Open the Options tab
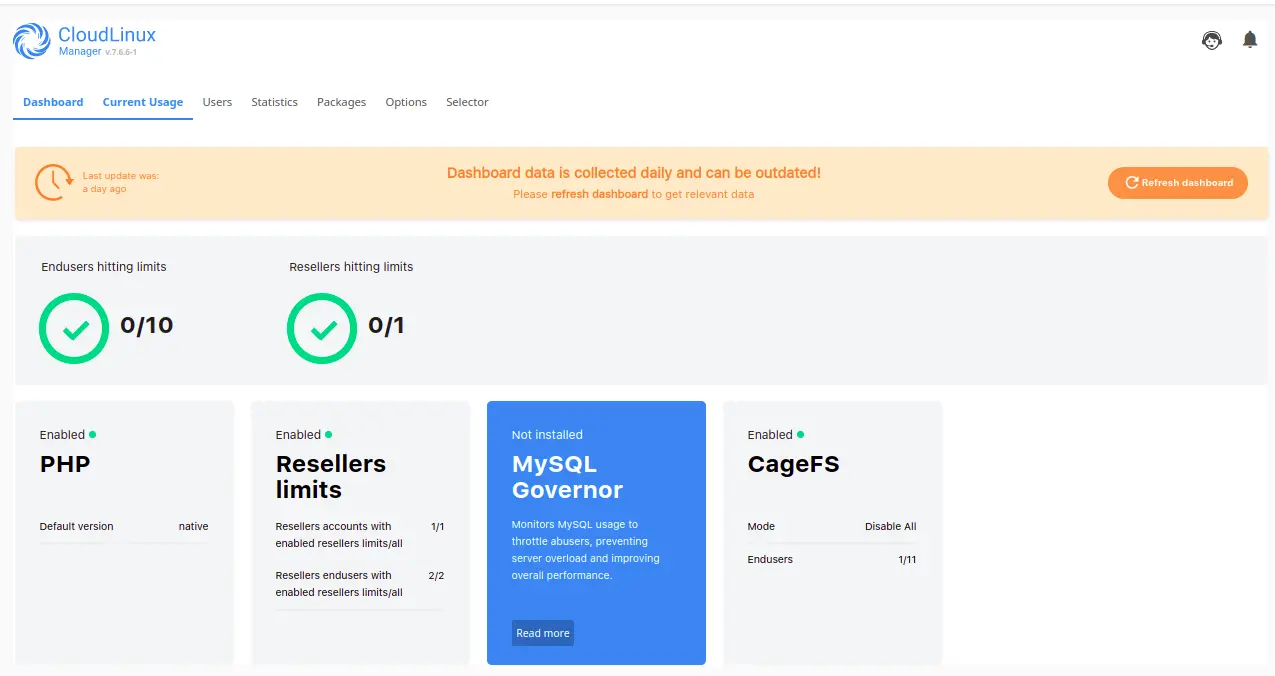This screenshot has width=1275, height=676. 406,102
